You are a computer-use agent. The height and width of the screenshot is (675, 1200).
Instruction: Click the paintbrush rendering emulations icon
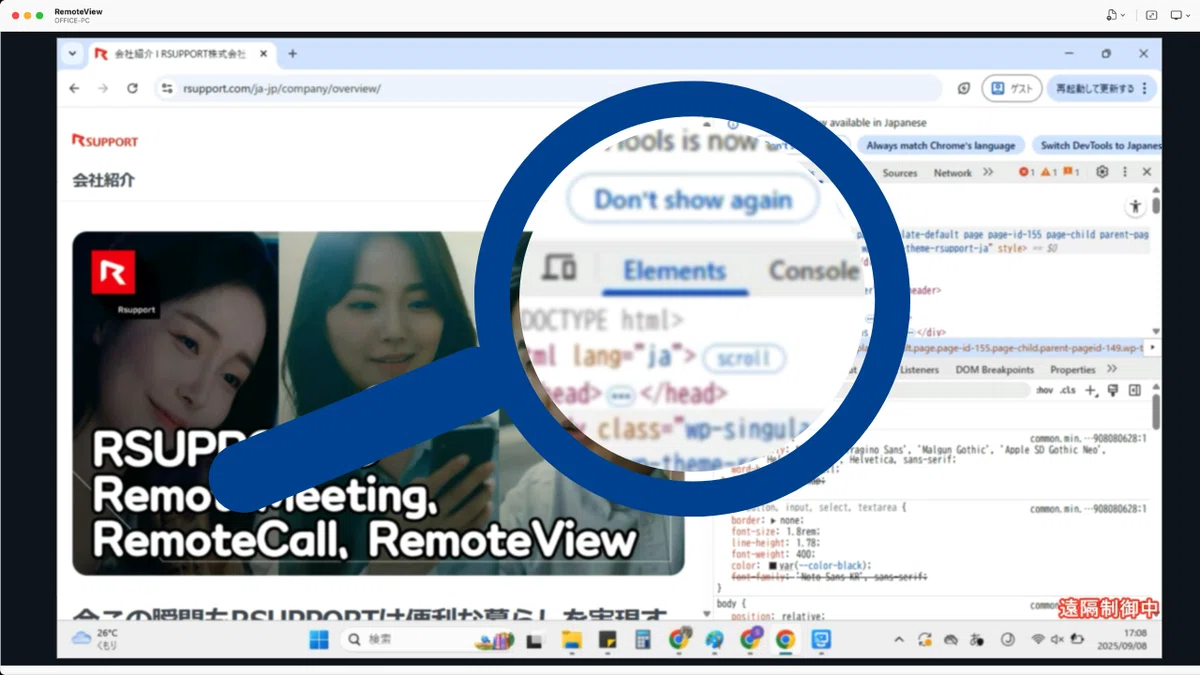pyautogui.click(x=1113, y=390)
